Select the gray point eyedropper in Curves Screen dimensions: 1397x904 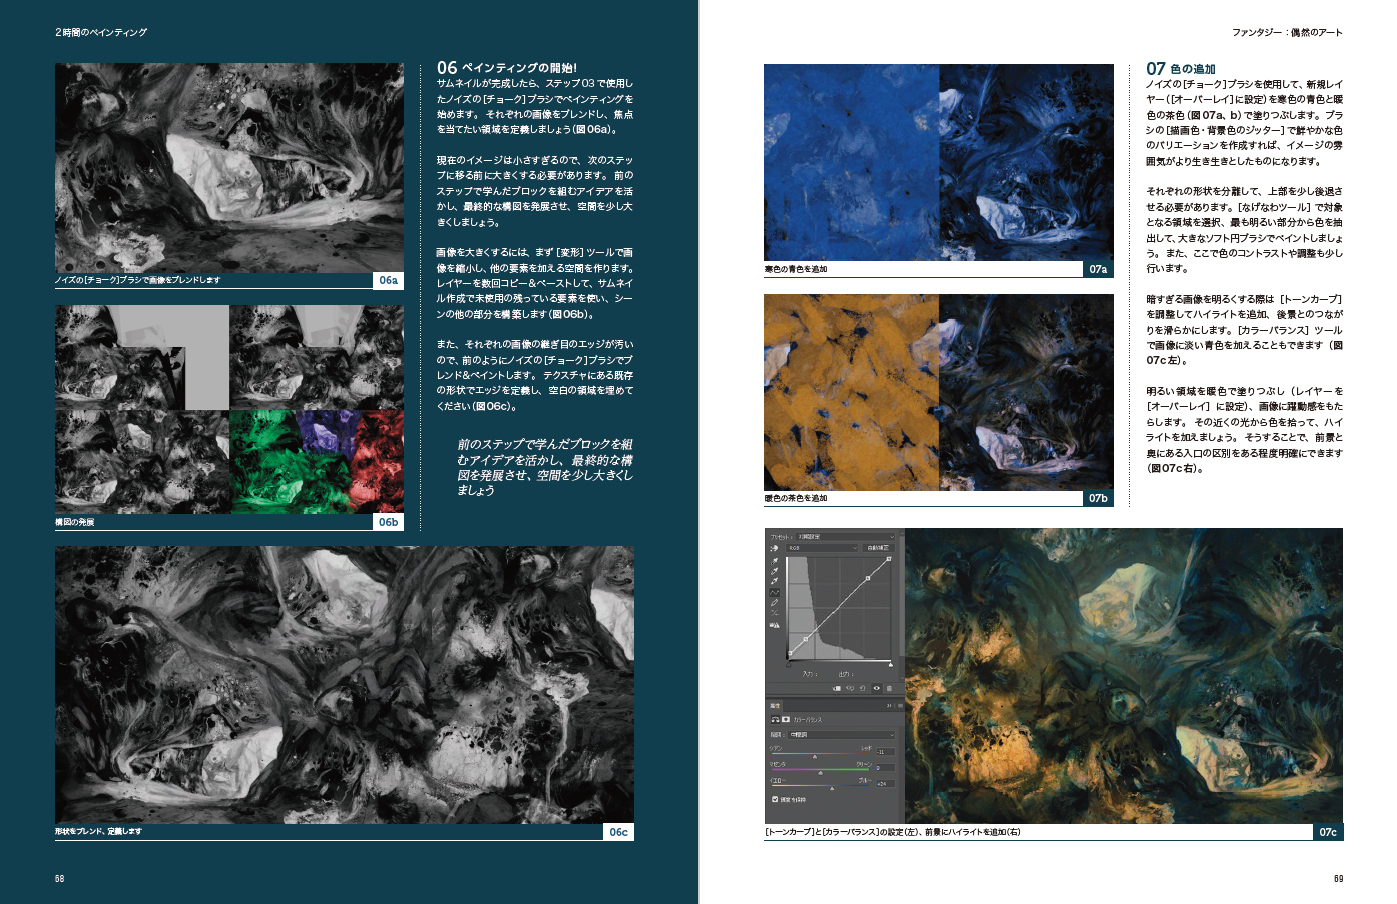coord(774,571)
